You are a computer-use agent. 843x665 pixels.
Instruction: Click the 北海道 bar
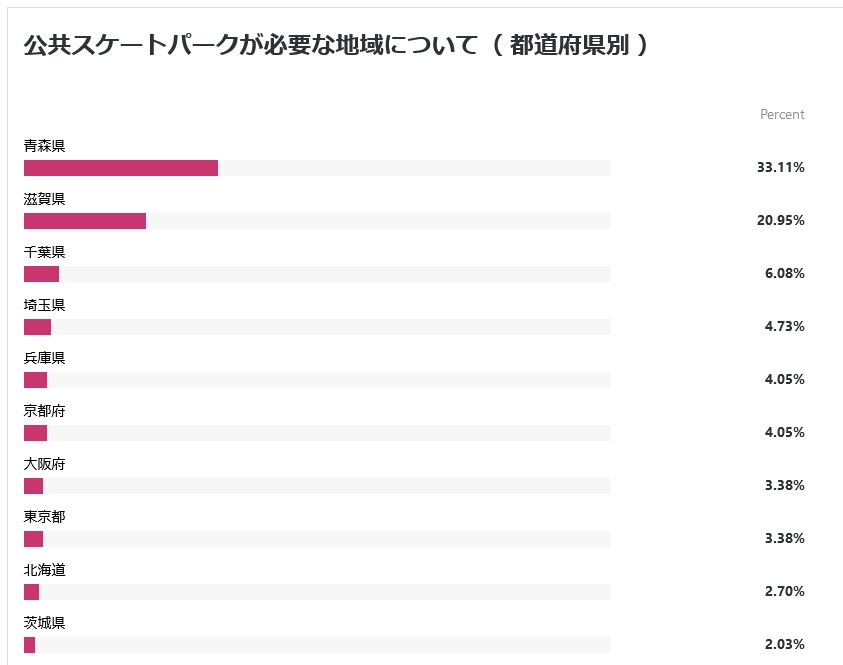pyautogui.click(x=31, y=592)
